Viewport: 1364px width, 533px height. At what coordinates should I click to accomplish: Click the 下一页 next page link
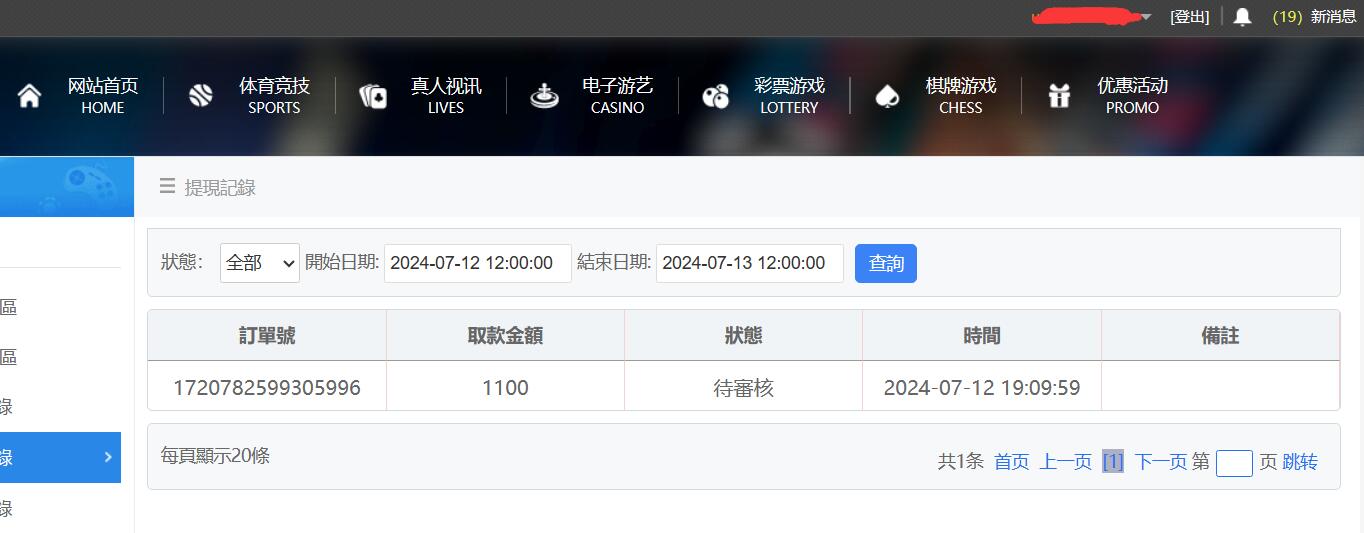coord(1160,462)
